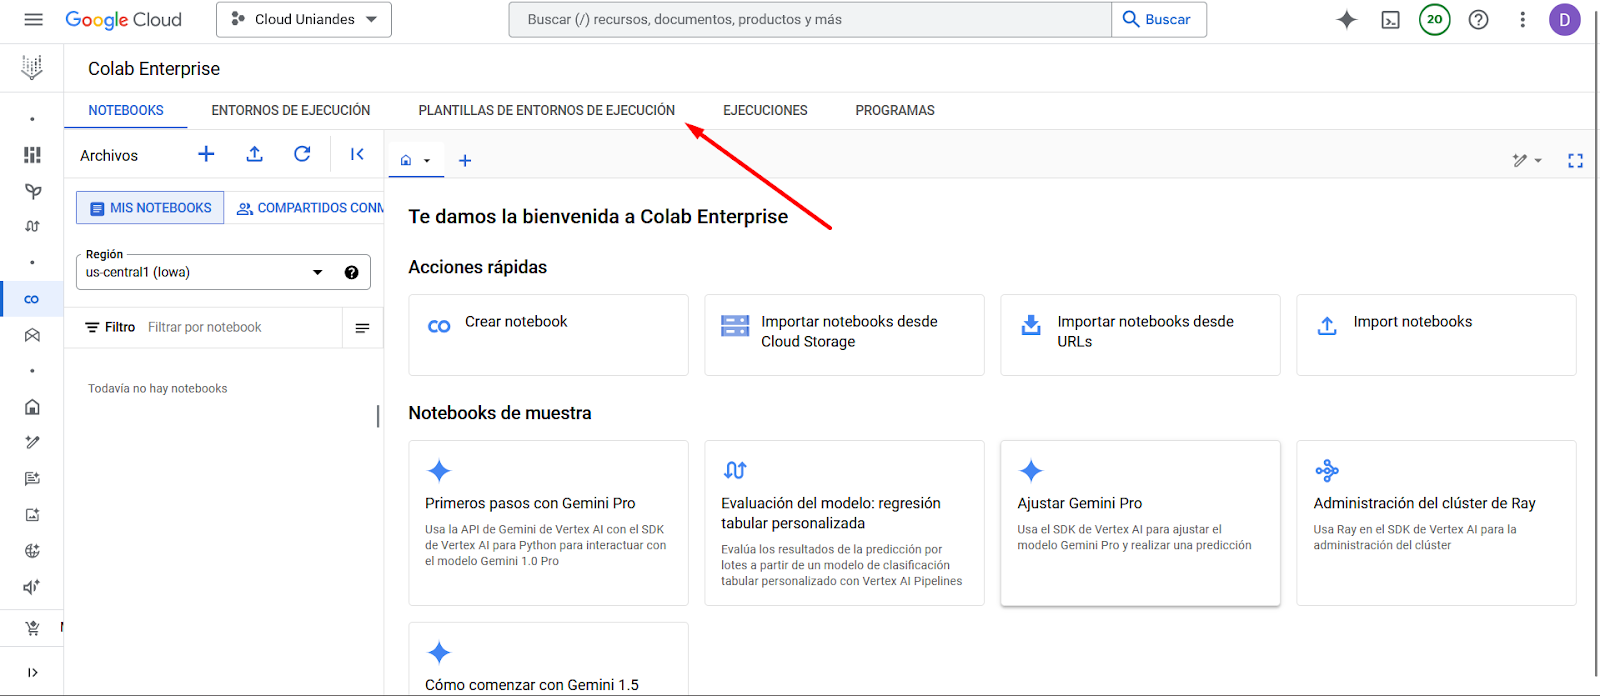Select the MIS NOTEBOOKS toggle
This screenshot has width=1600, height=696.
click(x=150, y=208)
